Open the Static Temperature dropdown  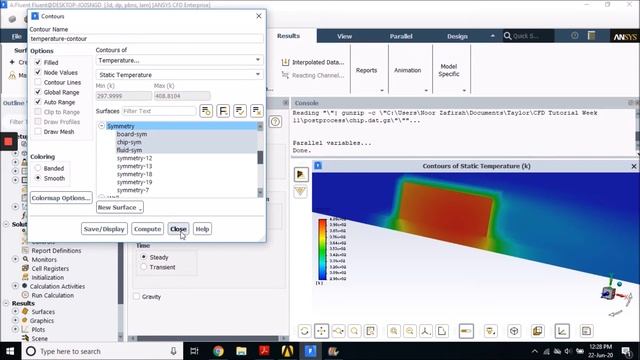180,75
